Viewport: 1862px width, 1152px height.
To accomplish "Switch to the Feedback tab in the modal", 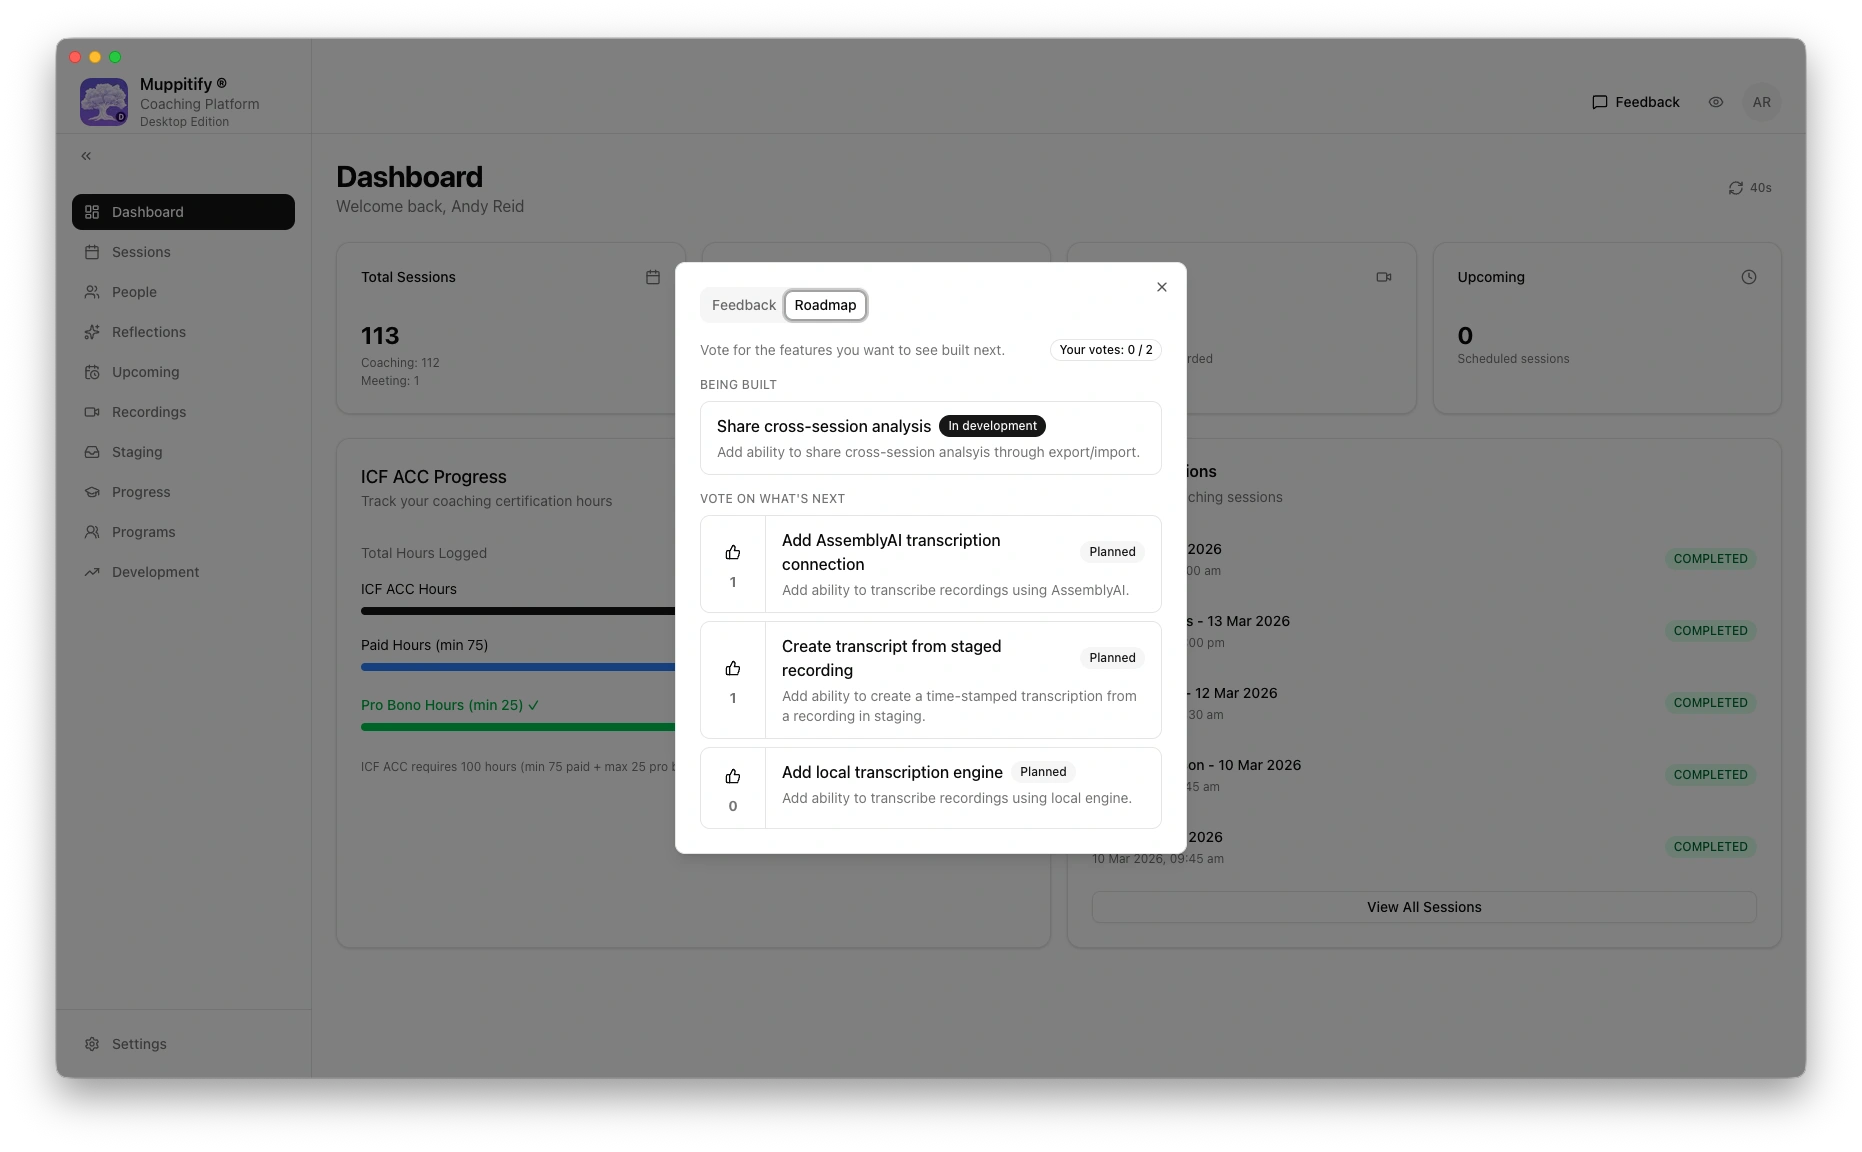I will pyautogui.click(x=743, y=305).
